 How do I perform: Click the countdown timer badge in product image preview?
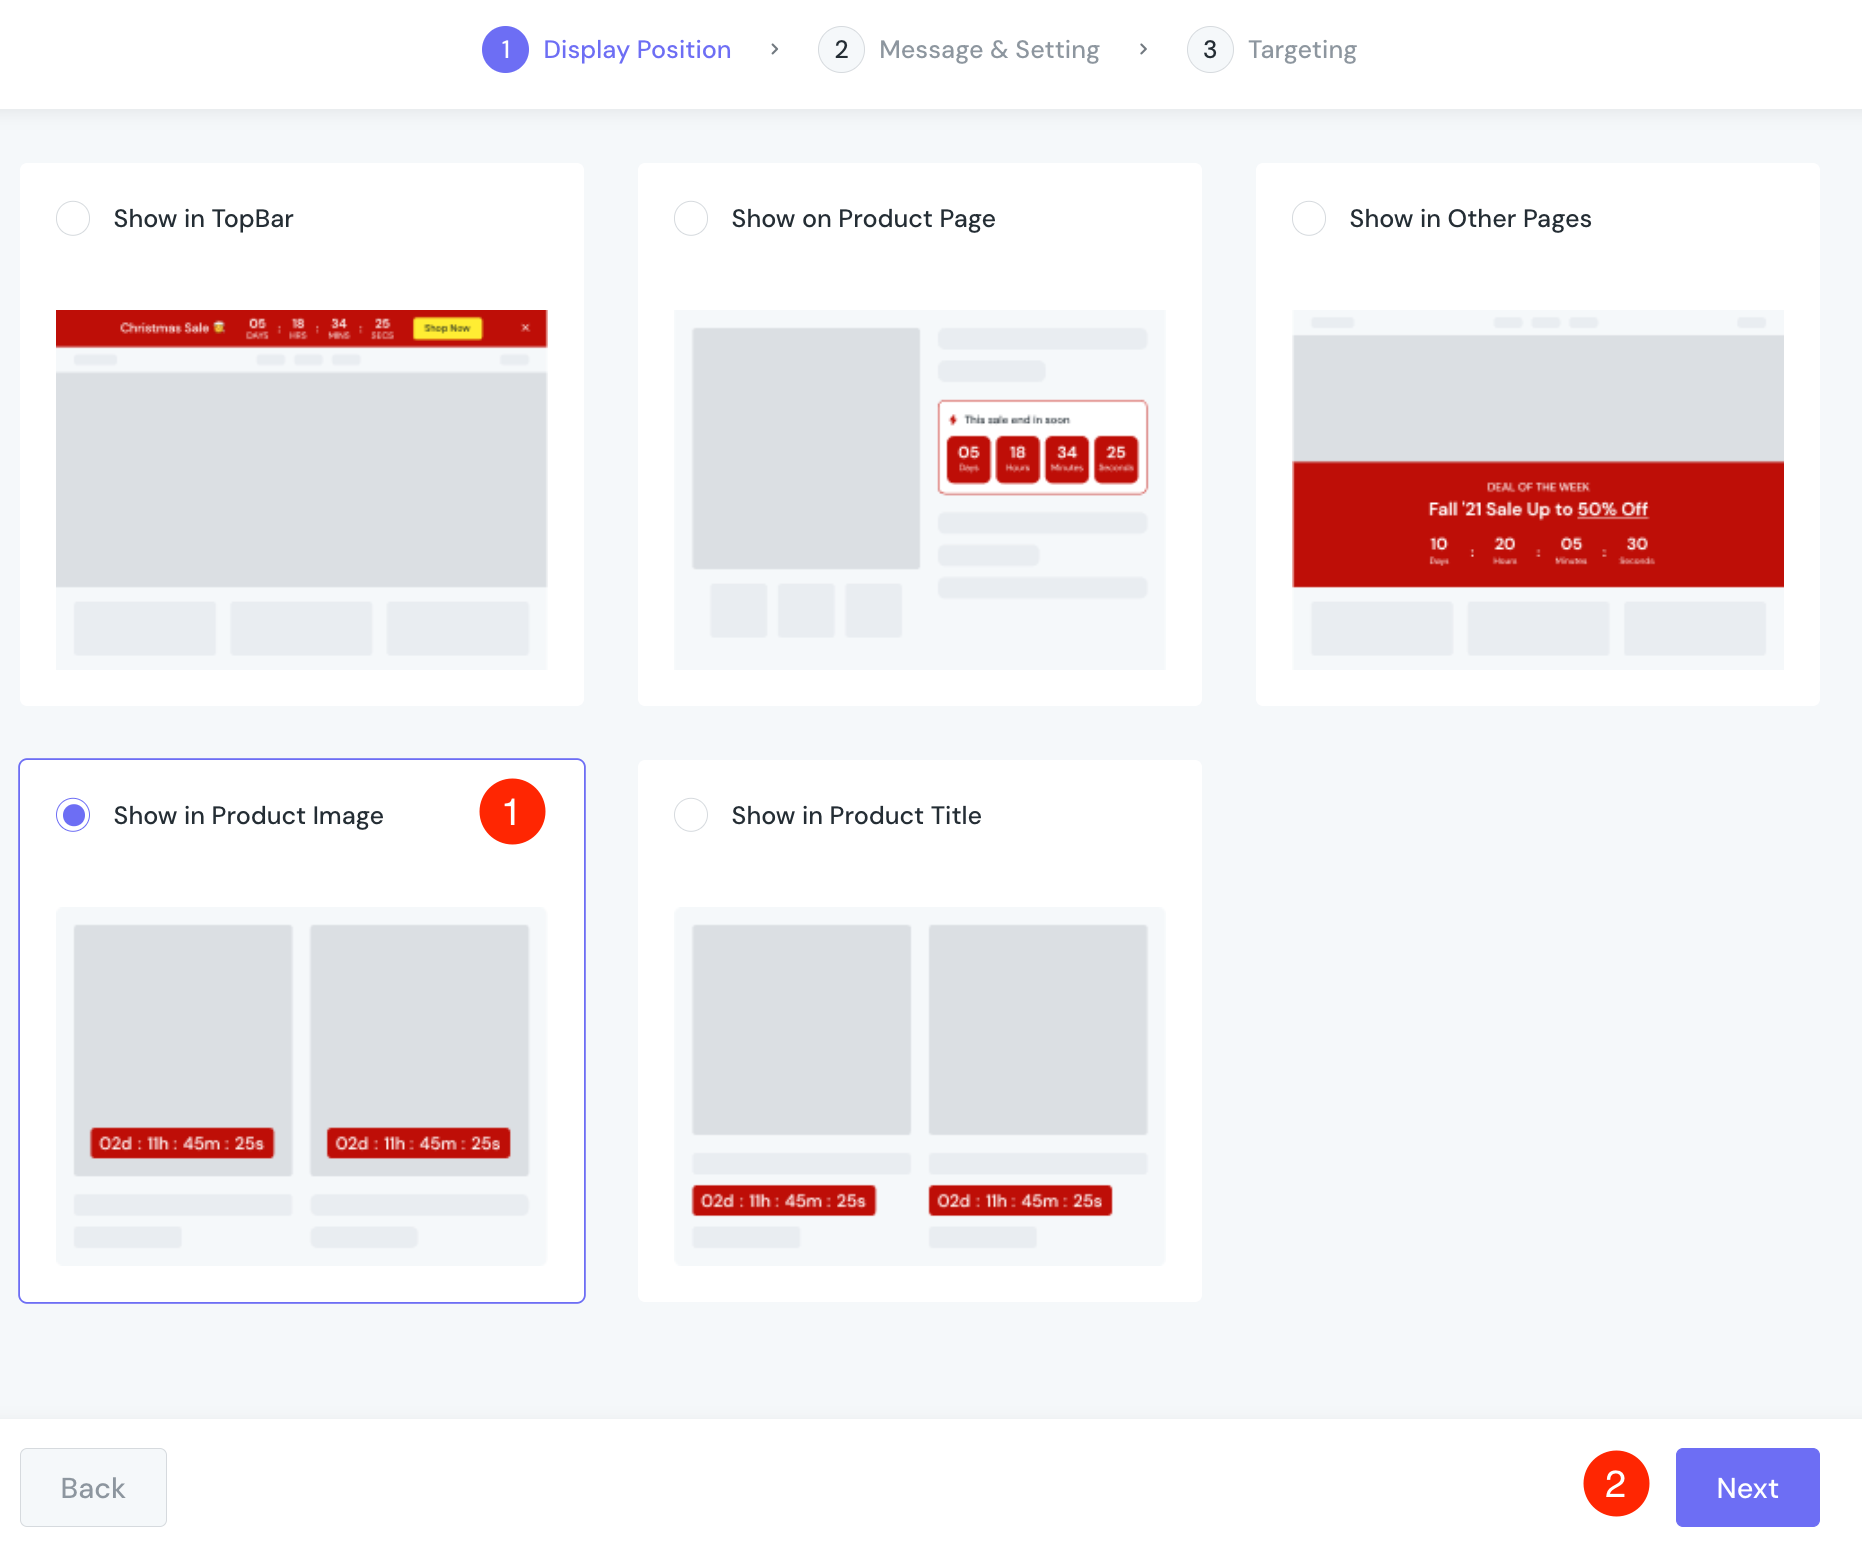[x=182, y=1143]
